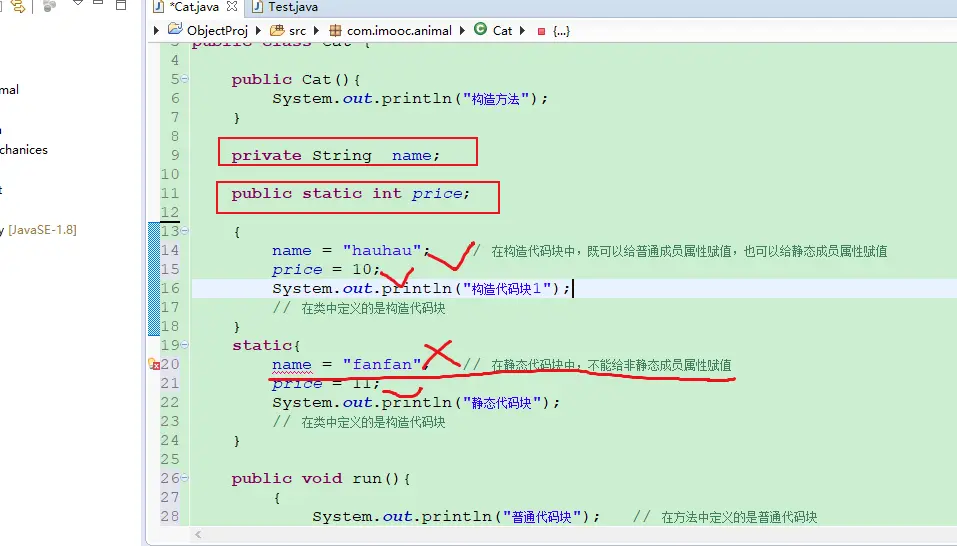957x546 pixels.
Task: Minimize the Package Explorer panel
Action: tap(98, 4)
